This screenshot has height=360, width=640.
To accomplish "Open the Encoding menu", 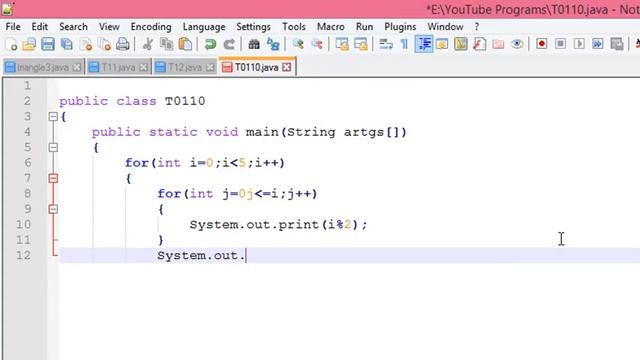I will coord(151,27).
